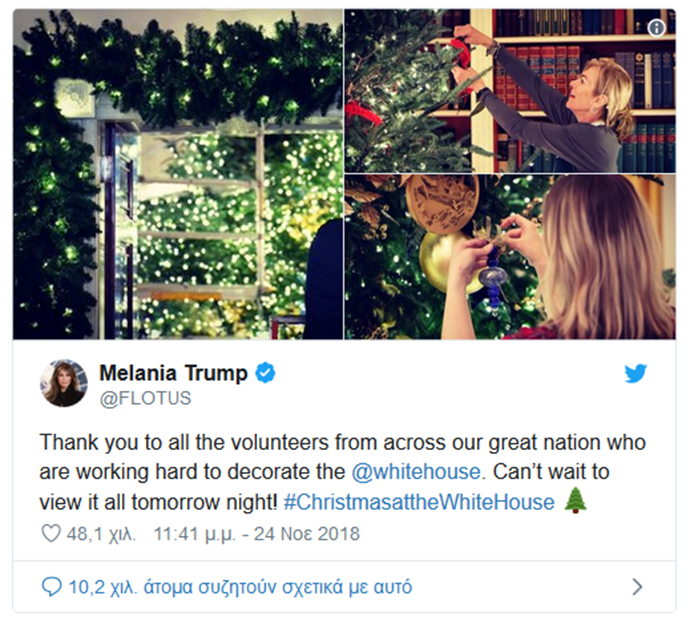Click the 48,1 χιλ. likes count
Viewport: 690px width, 624px height.
coord(101,534)
